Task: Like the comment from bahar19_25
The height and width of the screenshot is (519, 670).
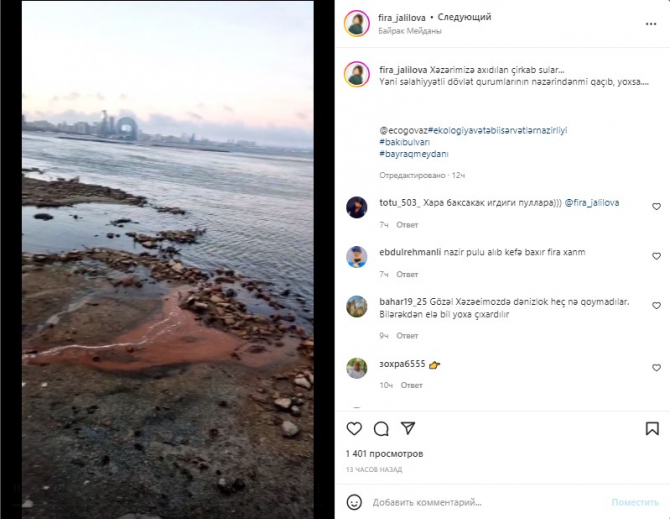Action: (x=656, y=306)
